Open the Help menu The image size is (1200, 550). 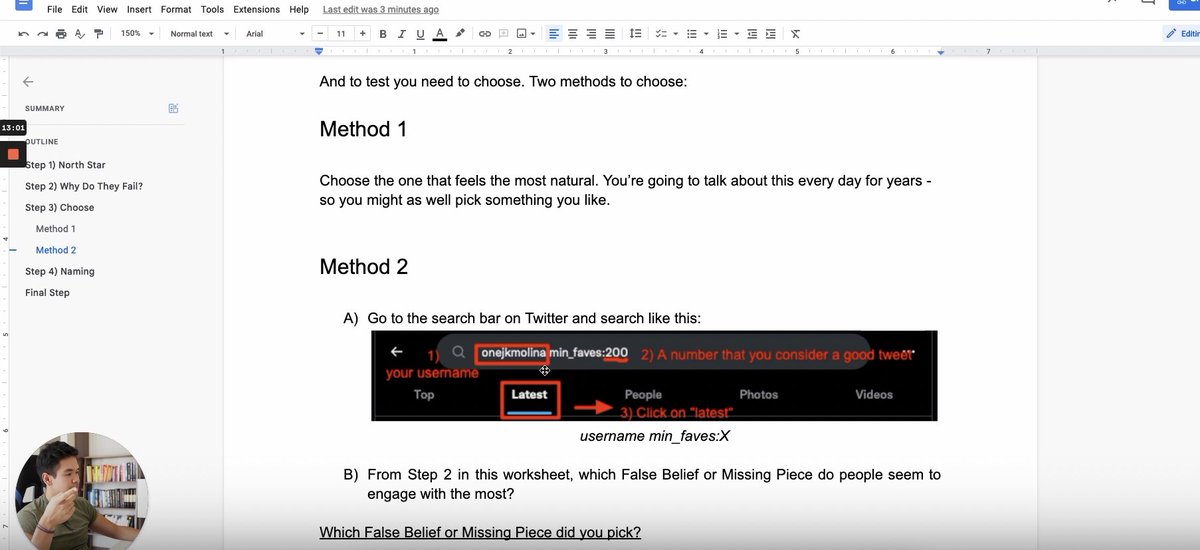(x=299, y=9)
